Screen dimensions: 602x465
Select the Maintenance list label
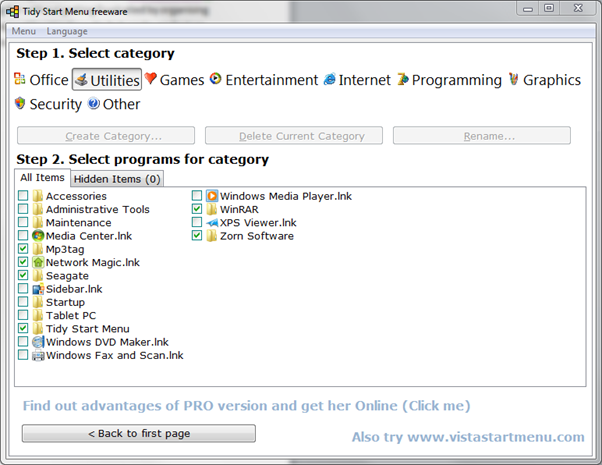tap(79, 223)
